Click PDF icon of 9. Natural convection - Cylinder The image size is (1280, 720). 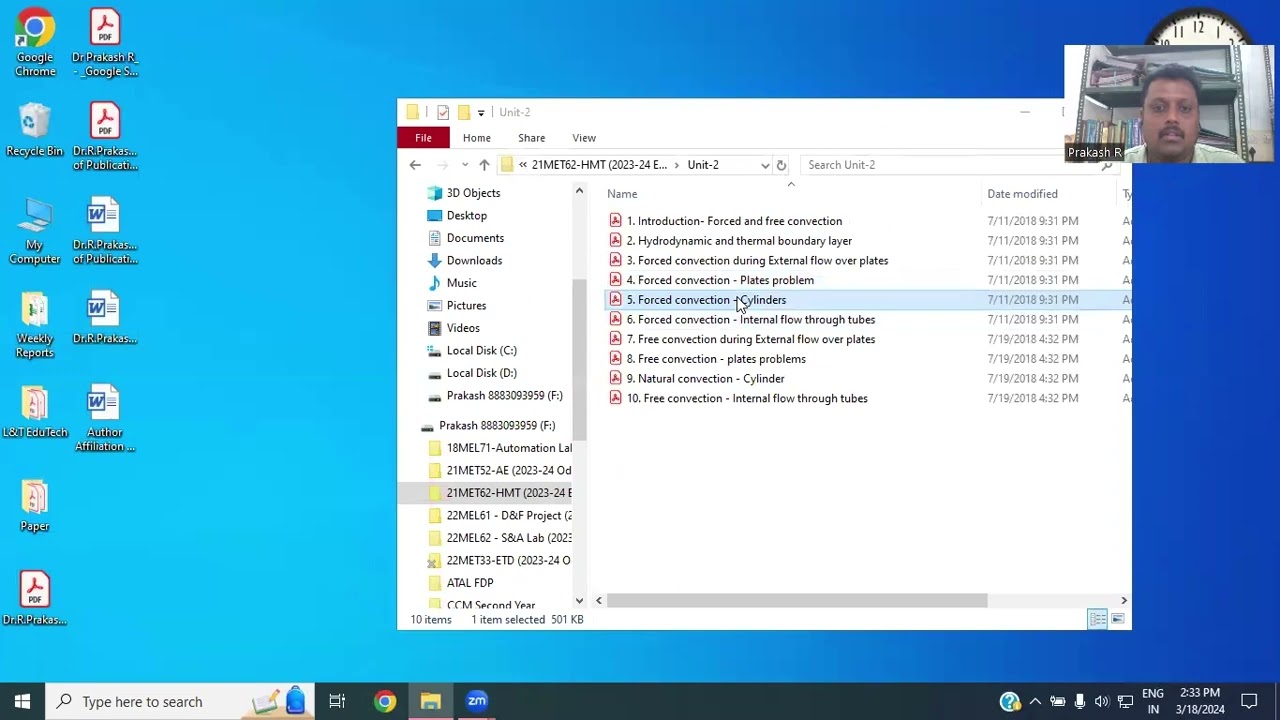[615, 379]
